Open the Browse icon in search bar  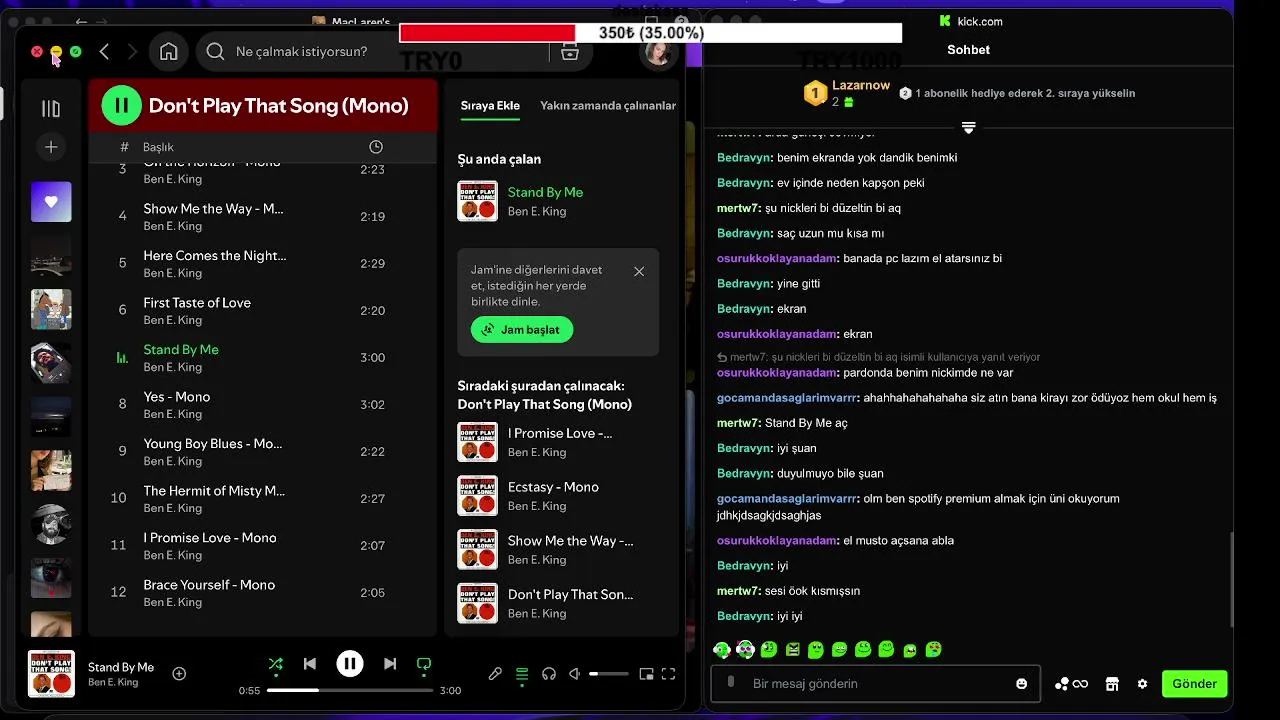[x=569, y=52]
